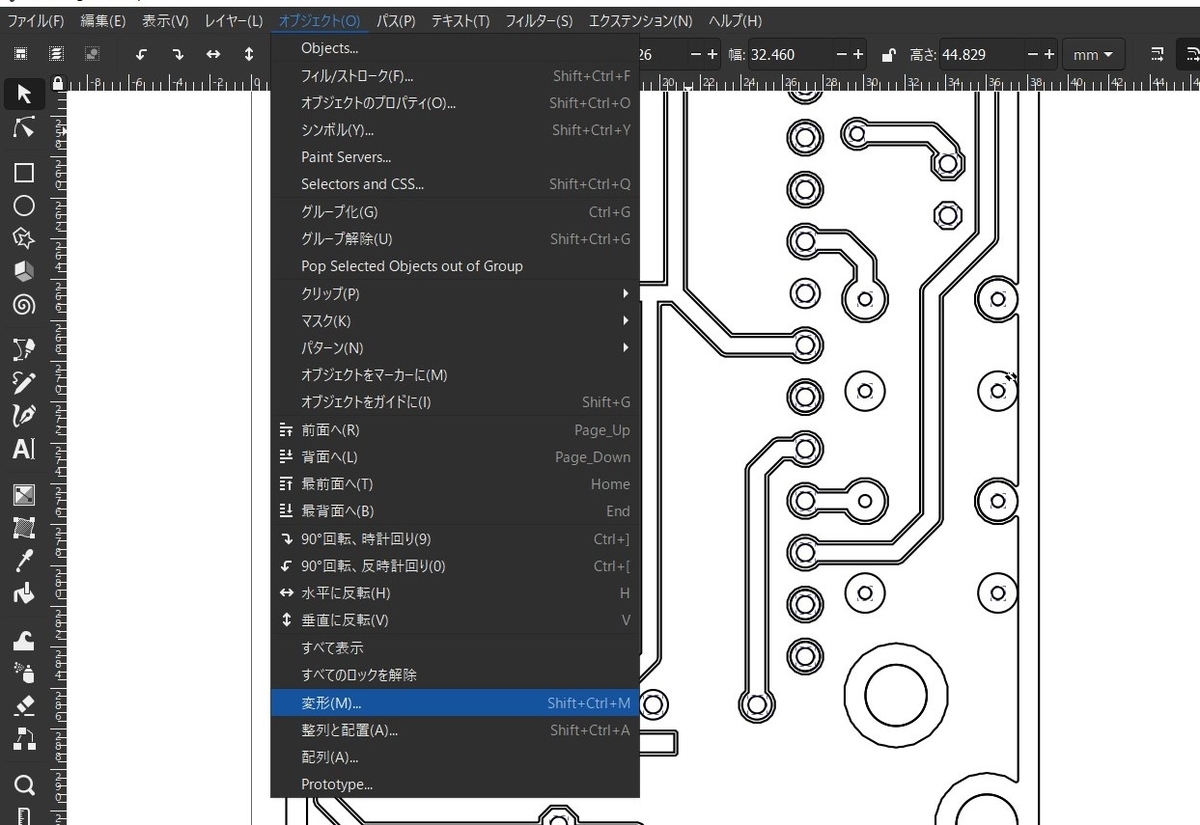Choose the Tweak tool
This screenshot has height=825, width=1200.
click(24, 640)
